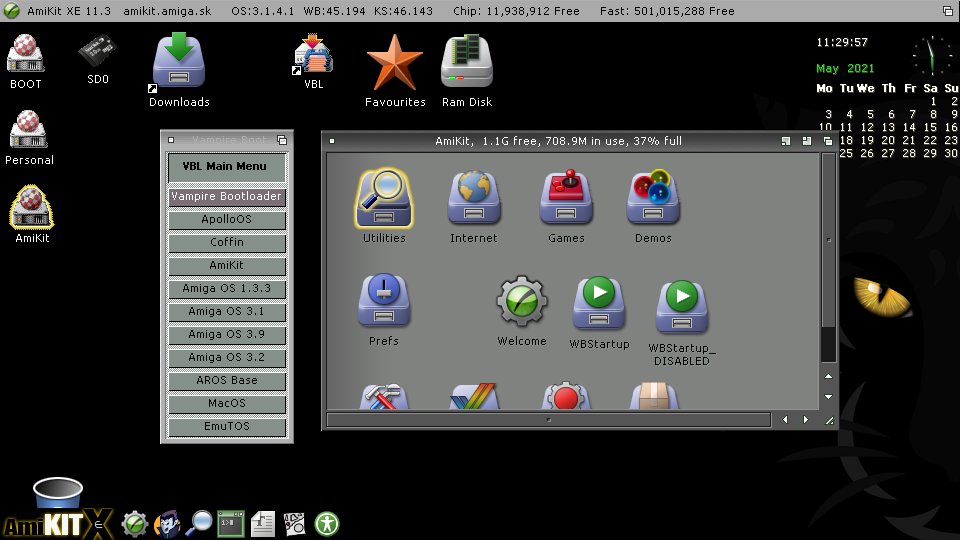This screenshot has width=960, height=540.
Task: Click the scissors tools icon in the dock
Action: coord(294,524)
